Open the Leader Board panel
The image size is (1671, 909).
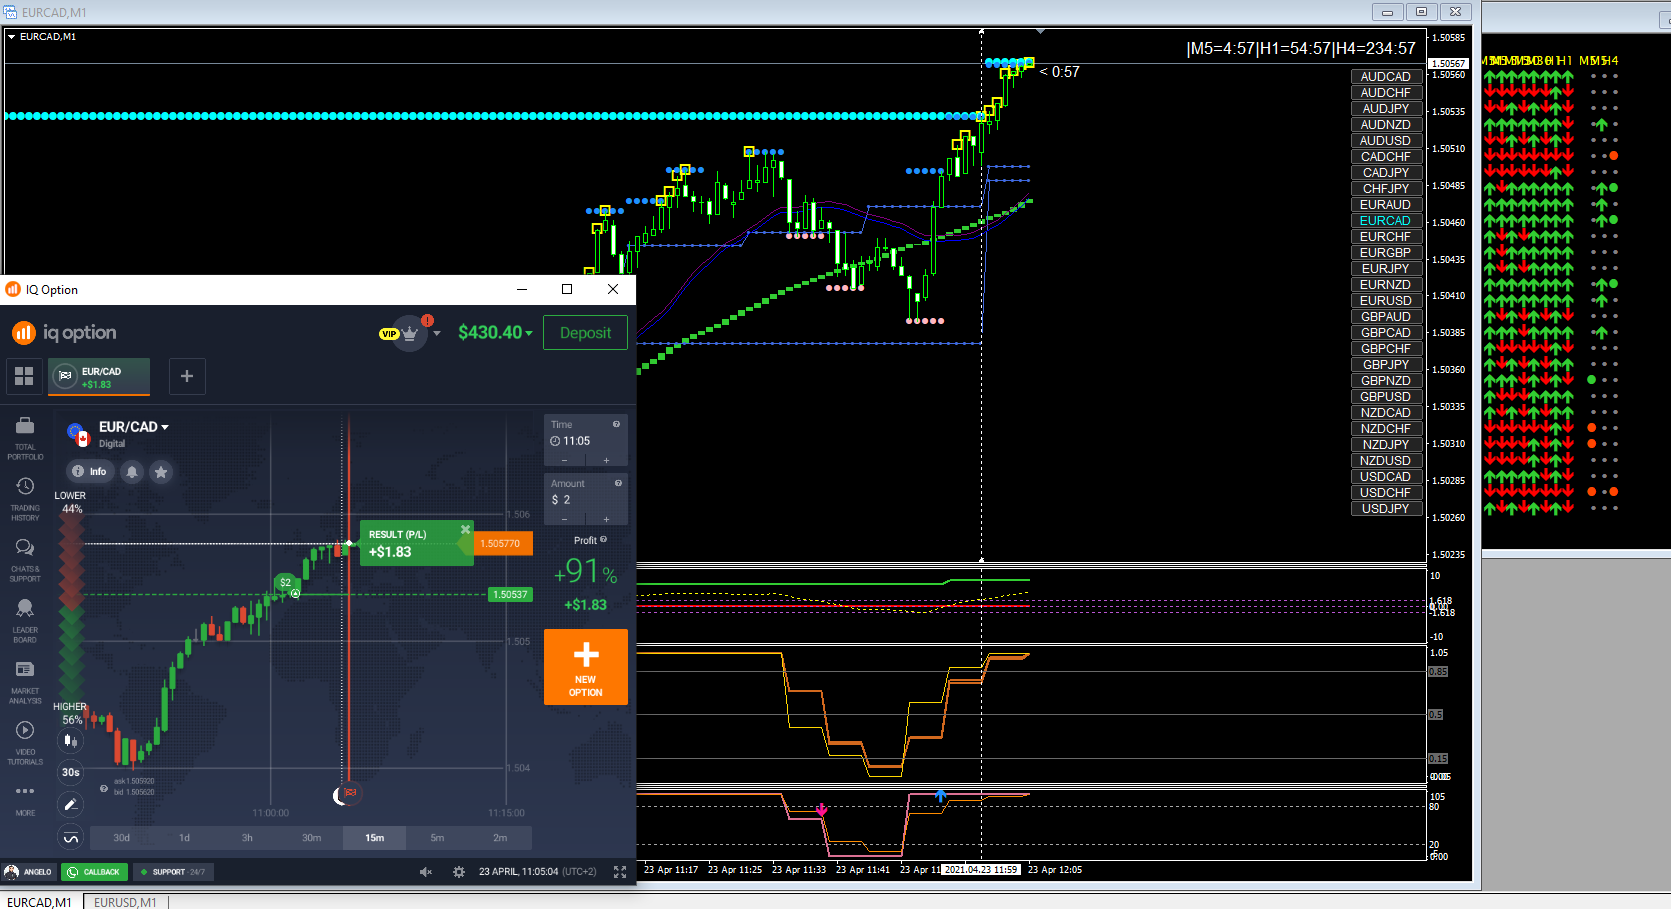tap(25, 621)
